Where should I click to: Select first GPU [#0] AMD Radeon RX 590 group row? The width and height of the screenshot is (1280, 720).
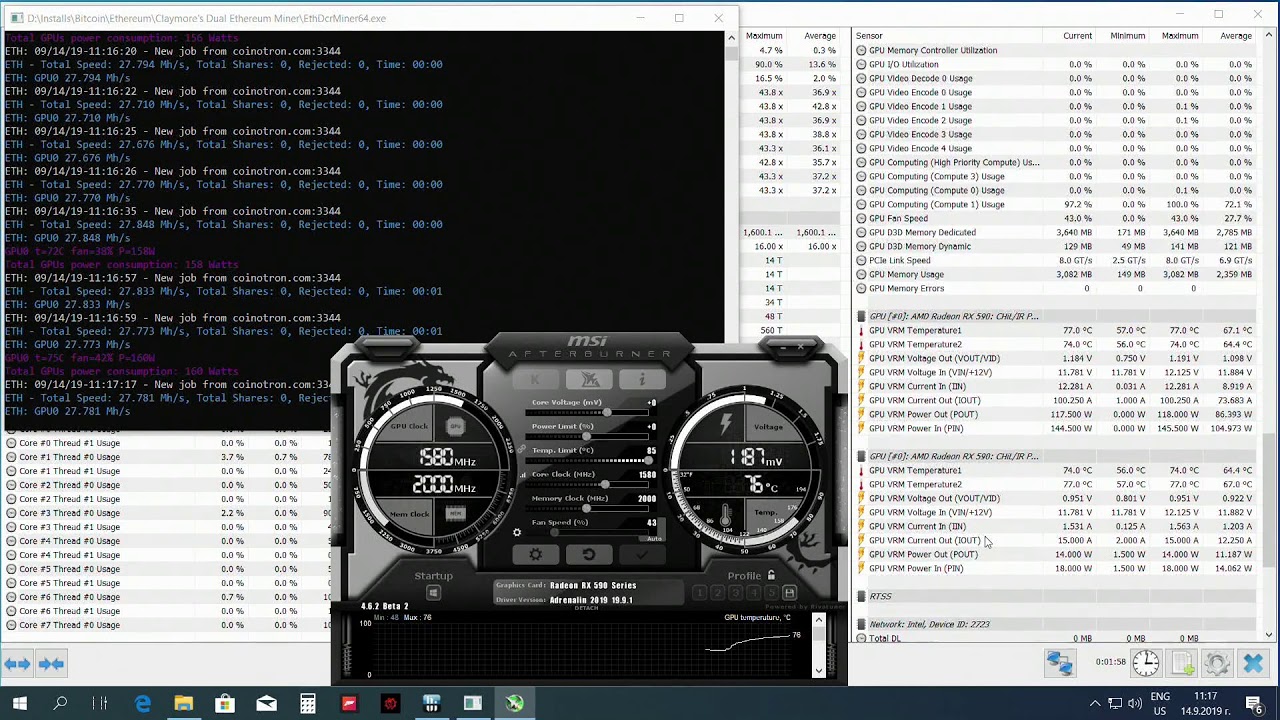coord(1056,316)
